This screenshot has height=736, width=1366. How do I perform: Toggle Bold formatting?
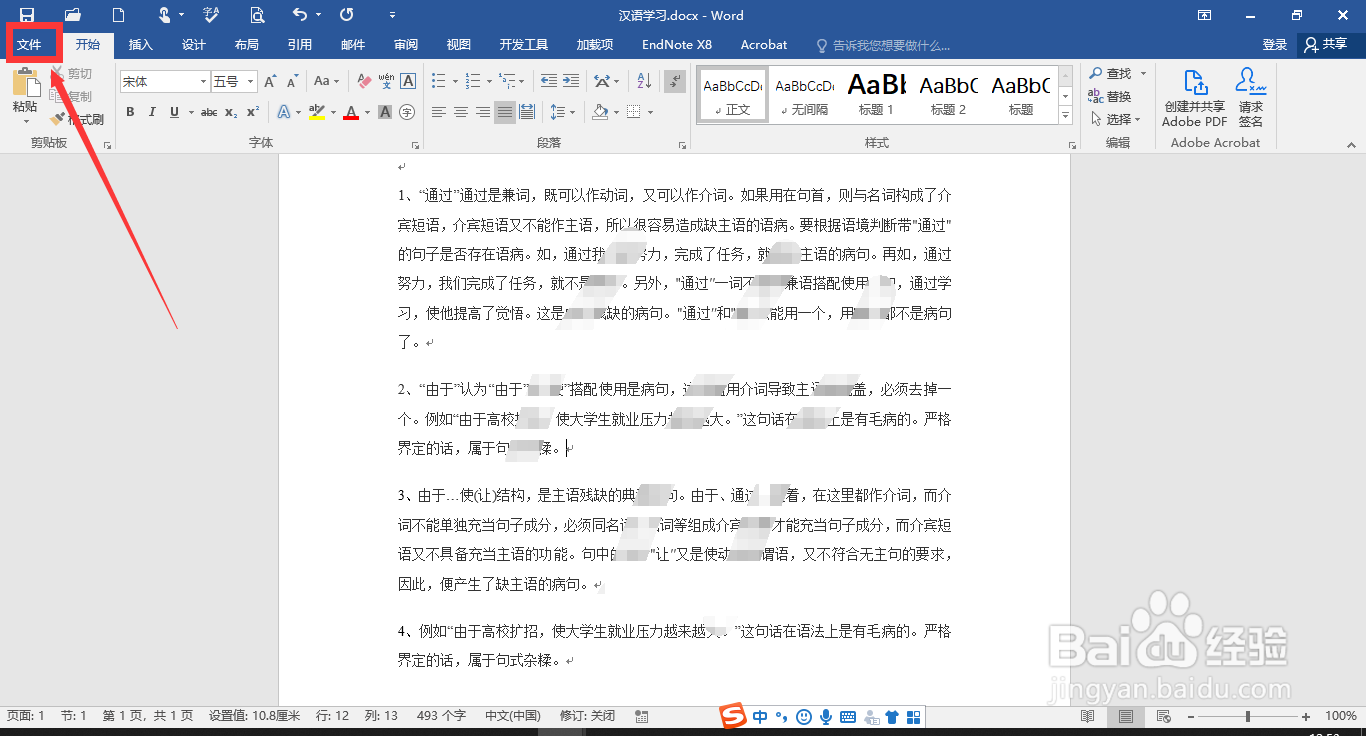click(x=130, y=112)
